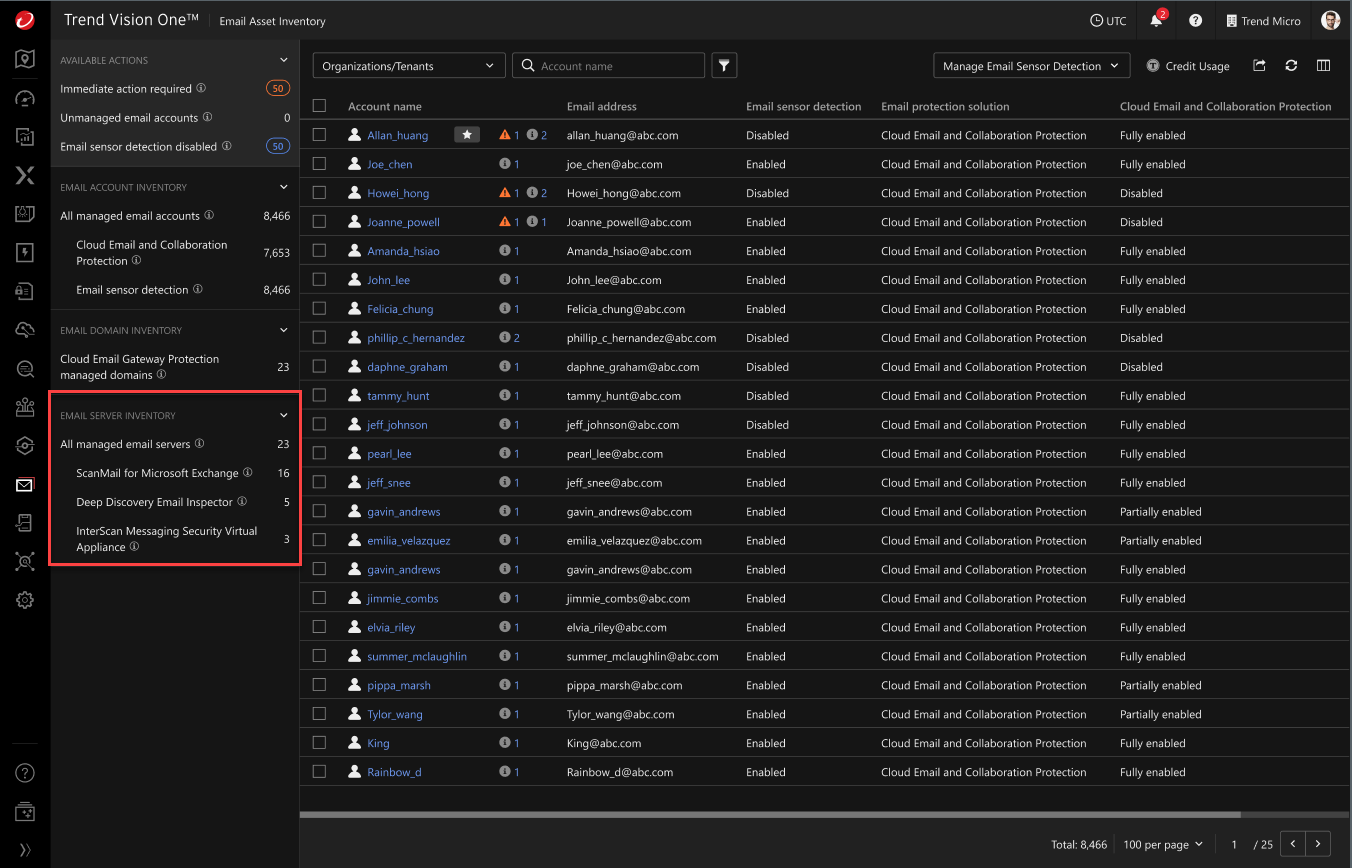Check the select-all checkbox in the table header

320,105
